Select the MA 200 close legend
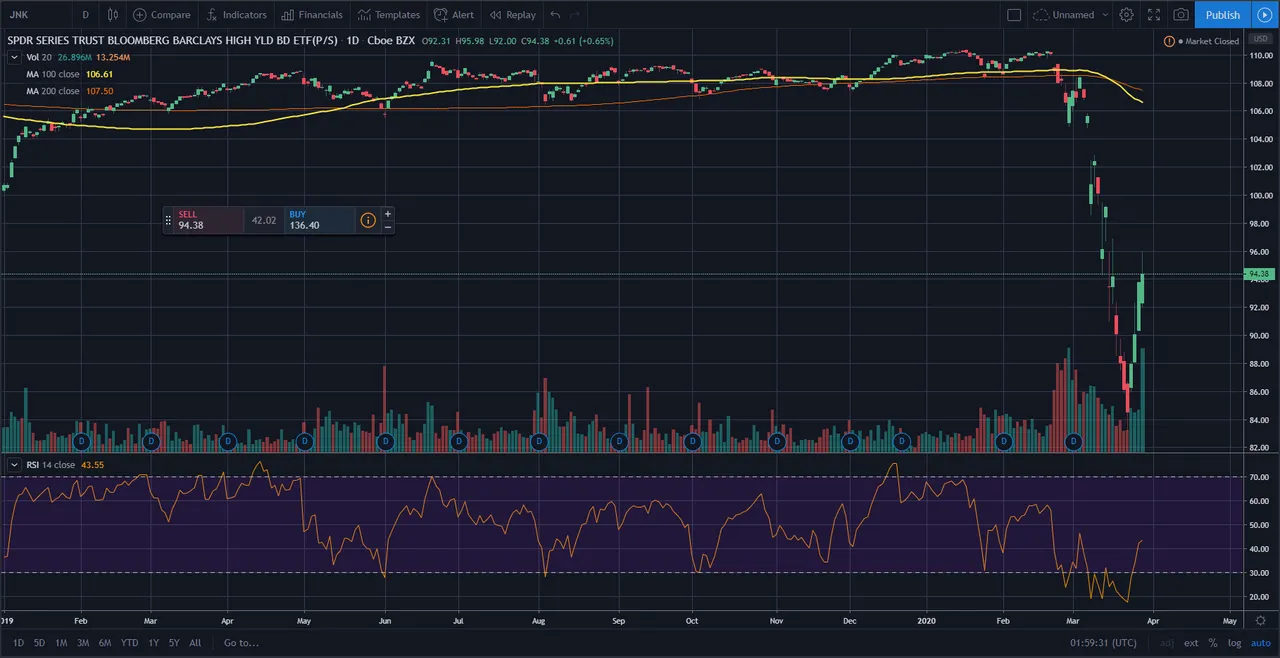Screen dimensions: 1280x658 [x=53, y=91]
